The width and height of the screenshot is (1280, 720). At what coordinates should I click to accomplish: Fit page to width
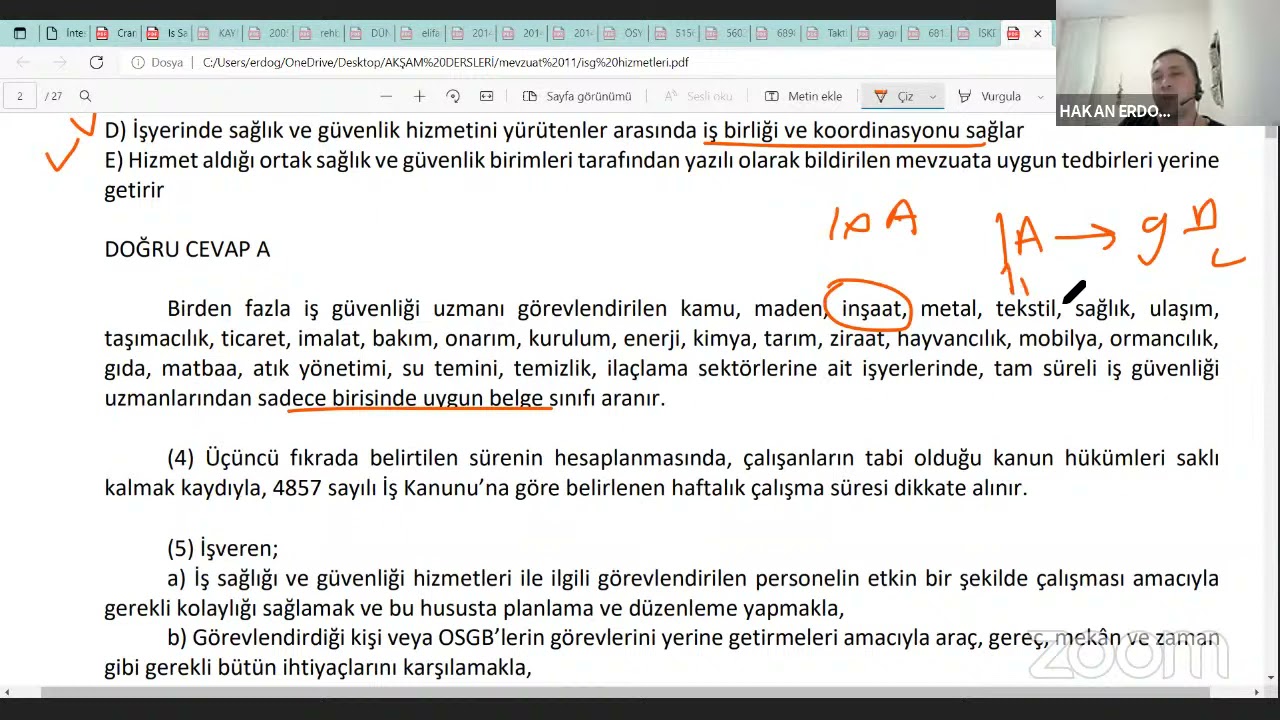pyautogui.click(x=486, y=96)
